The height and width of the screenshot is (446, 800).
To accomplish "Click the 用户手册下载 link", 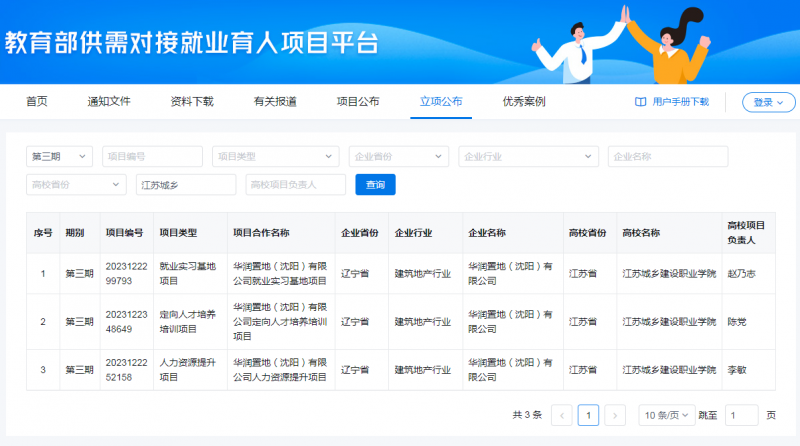I will point(680,102).
